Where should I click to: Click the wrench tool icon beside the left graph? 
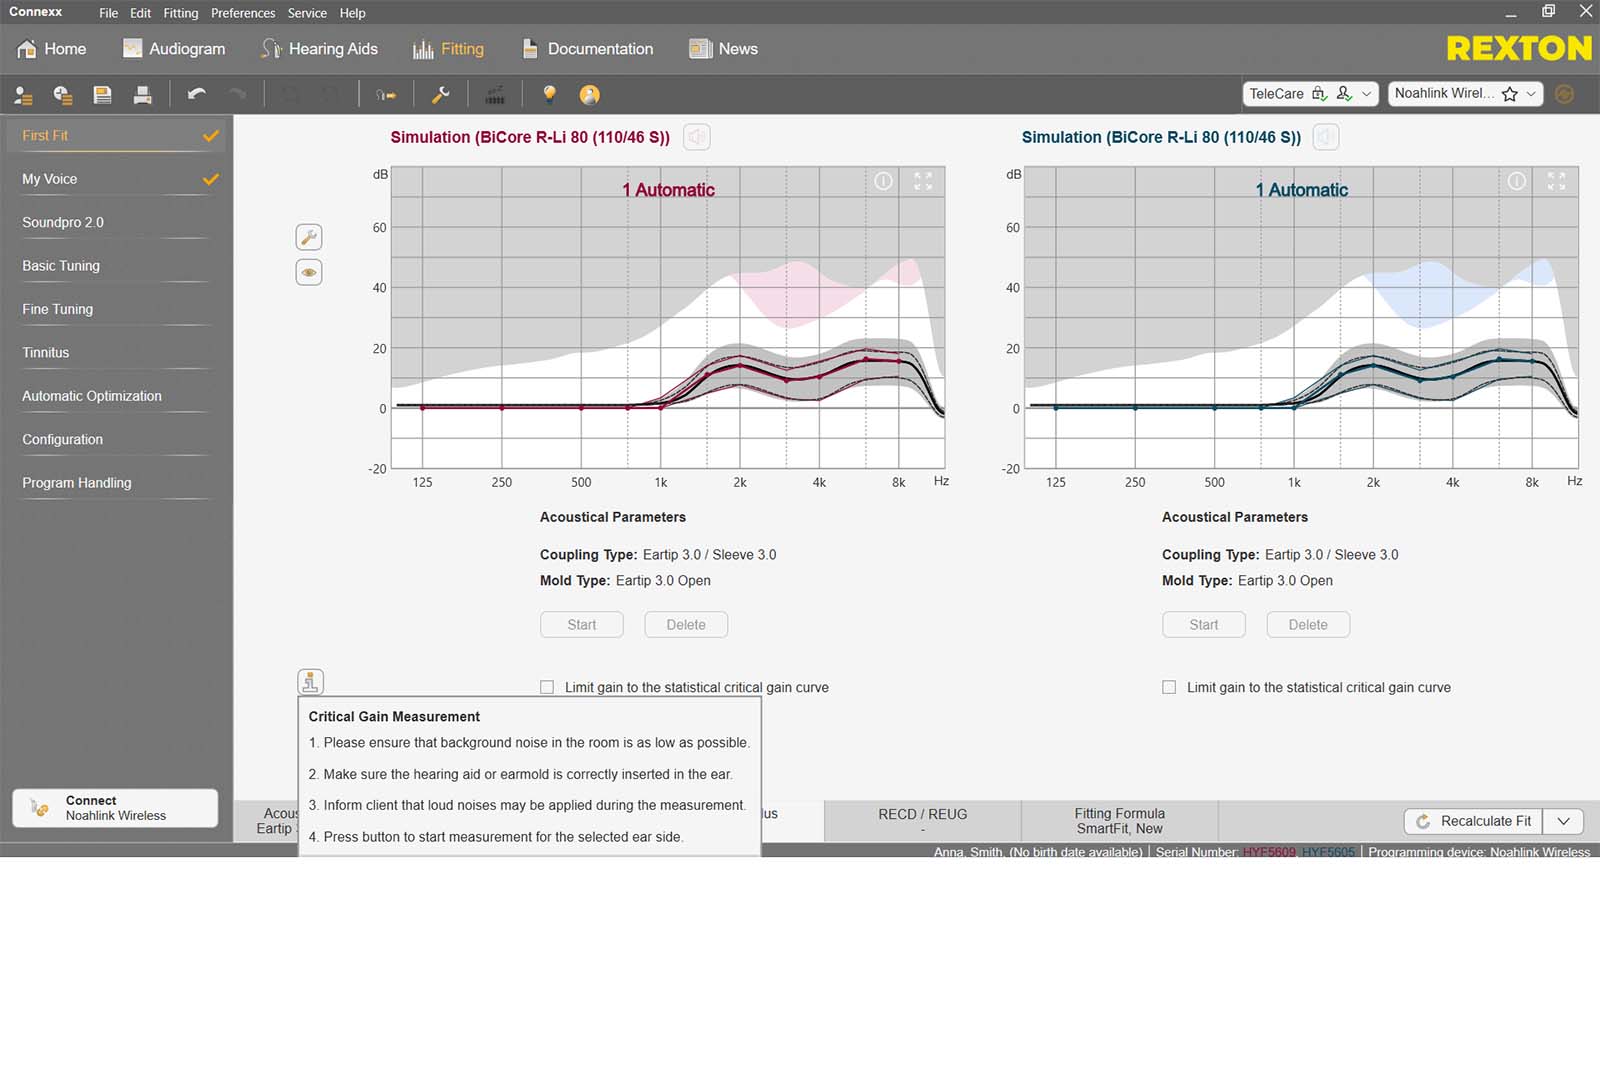(x=309, y=236)
